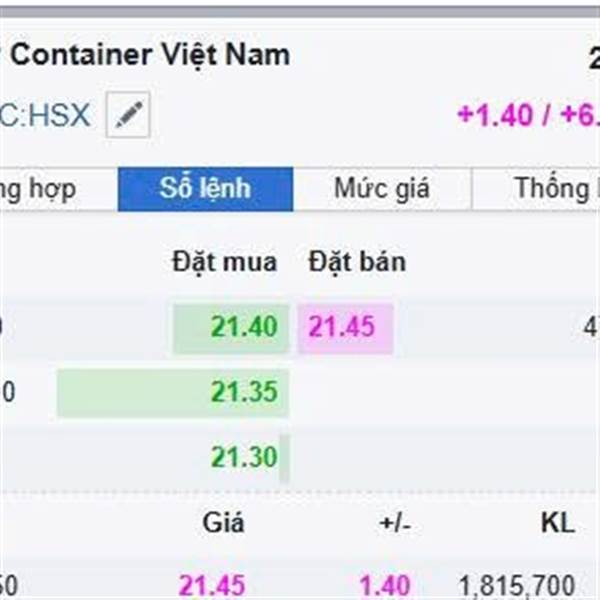Click the Giá column header
This screenshot has height=600, width=600.
[223, 523]
